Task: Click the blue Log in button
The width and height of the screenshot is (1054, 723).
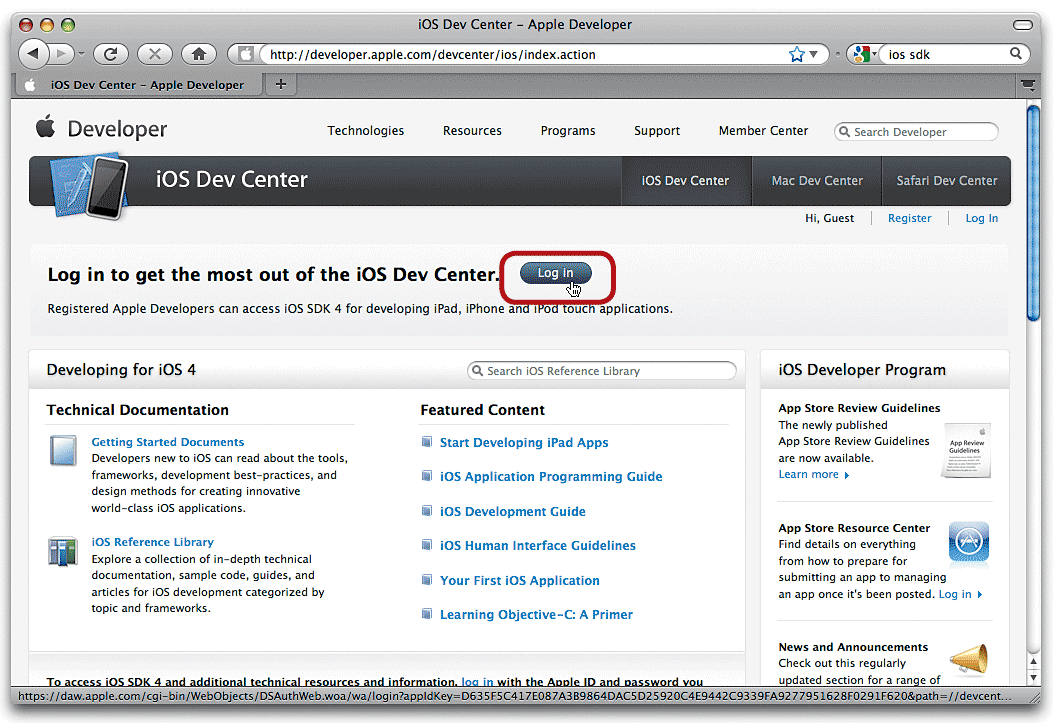Action: point(556,273)
